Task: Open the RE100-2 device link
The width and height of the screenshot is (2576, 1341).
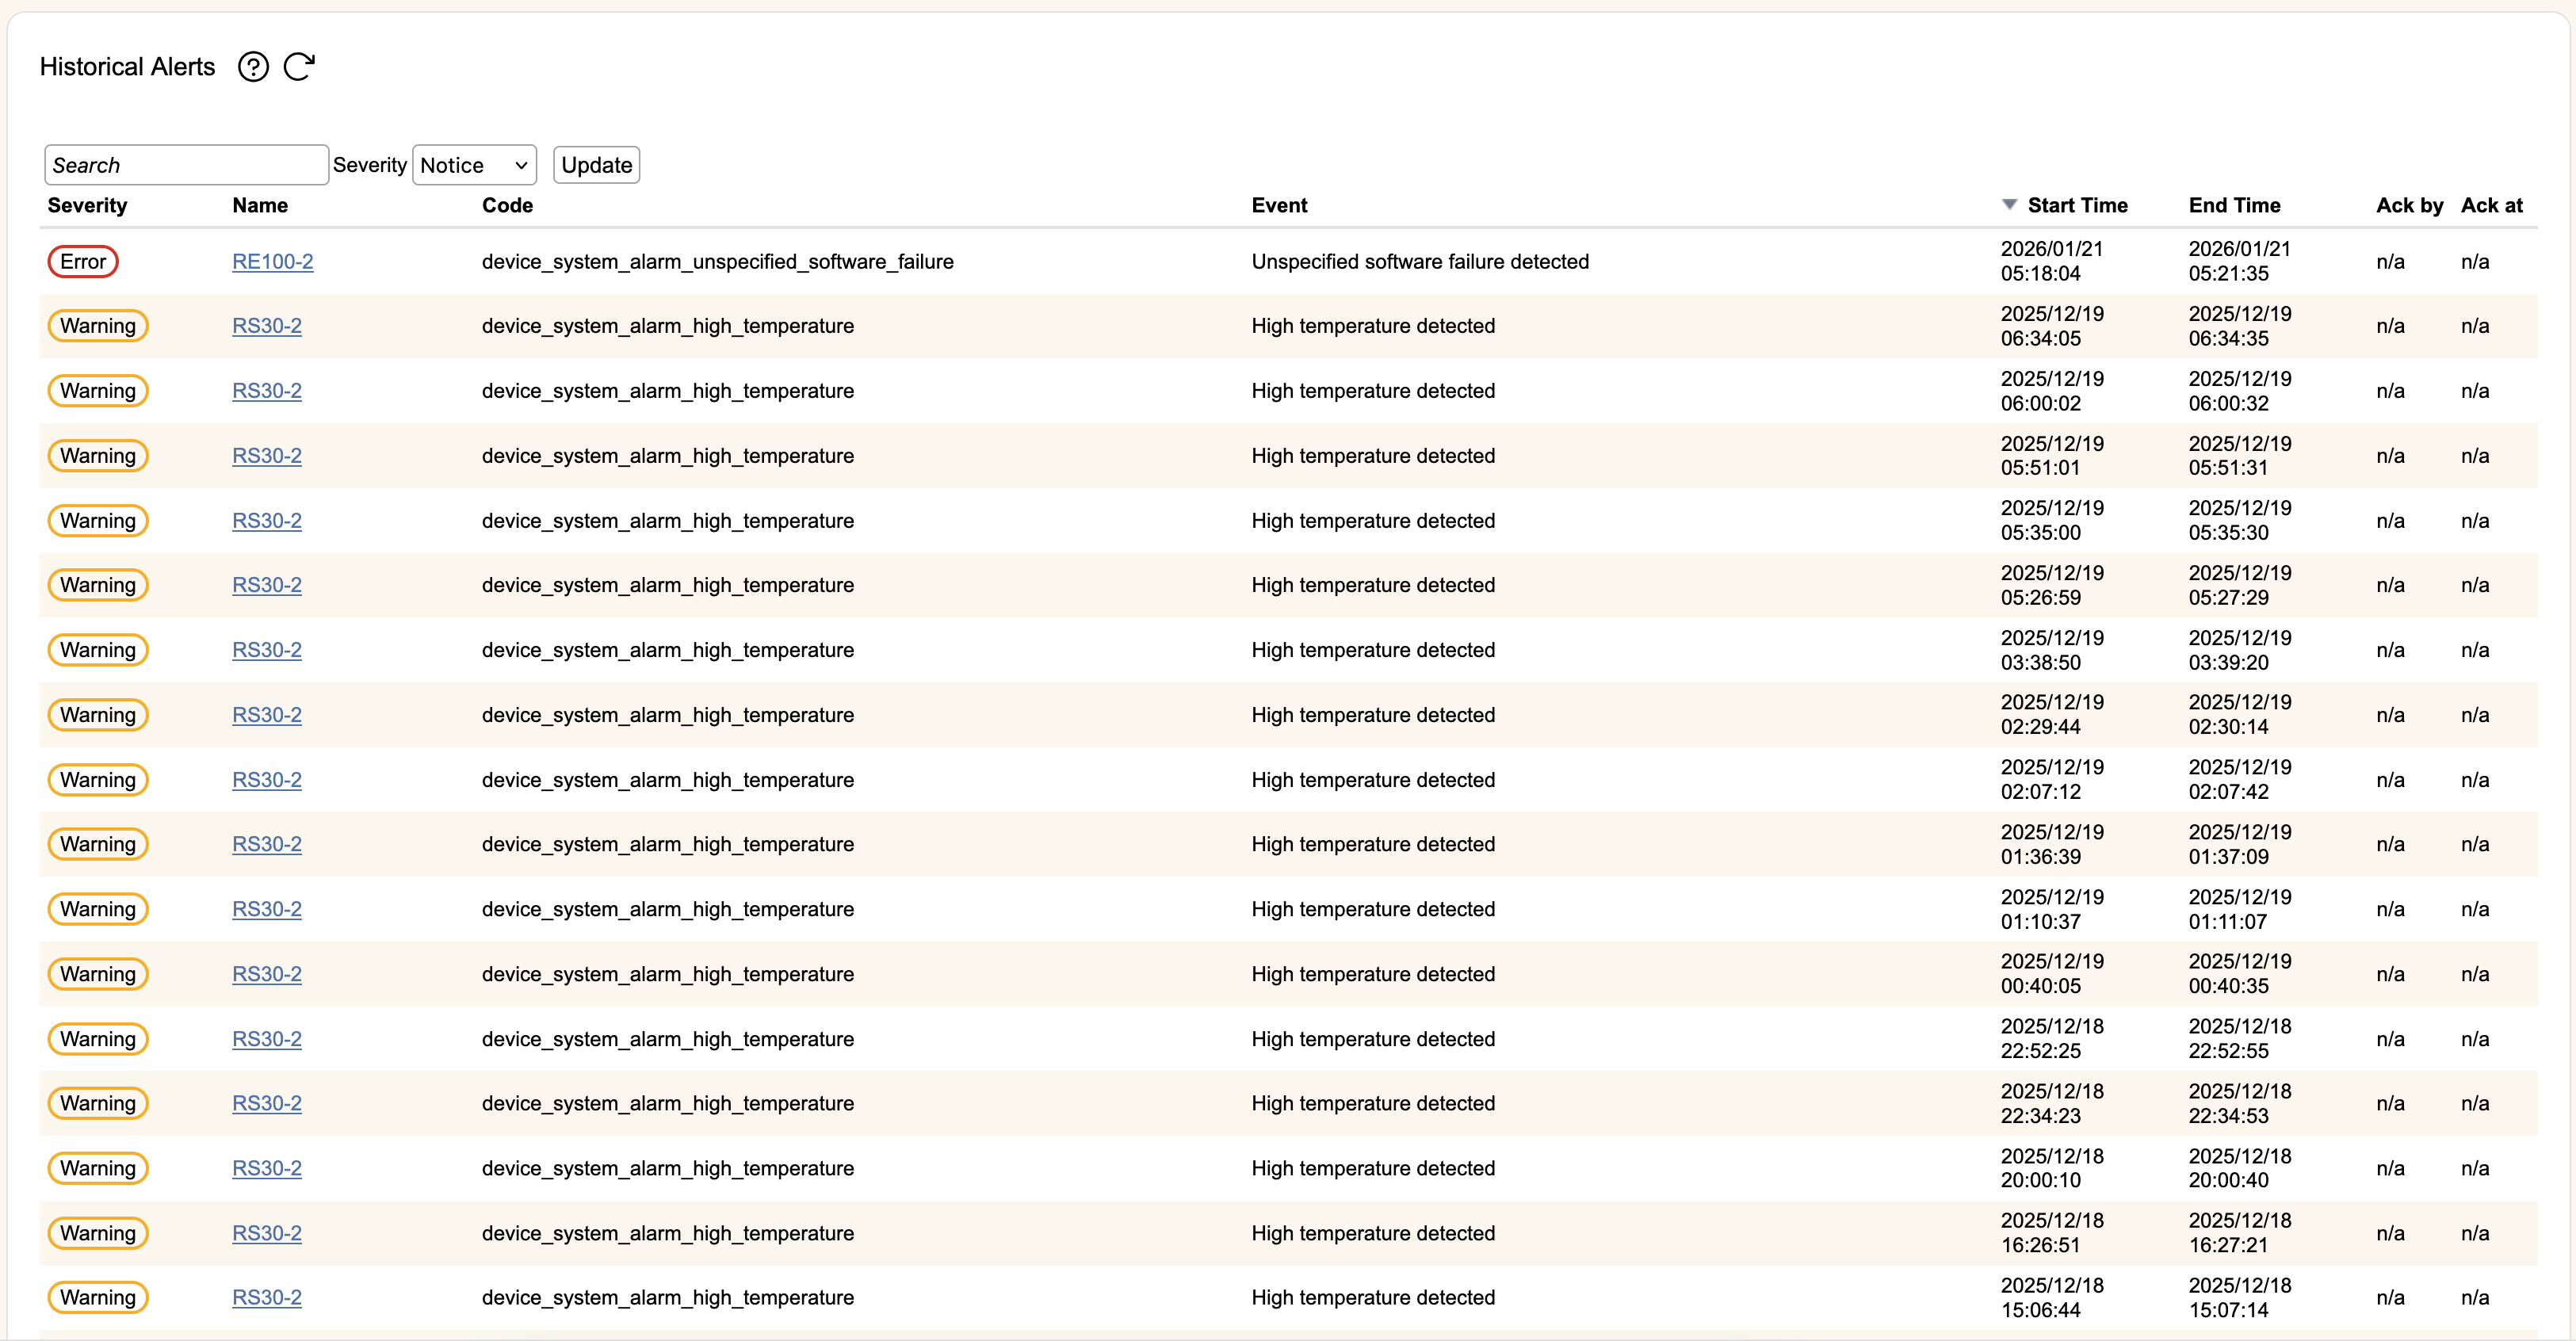Action: [x=273, y=262]
